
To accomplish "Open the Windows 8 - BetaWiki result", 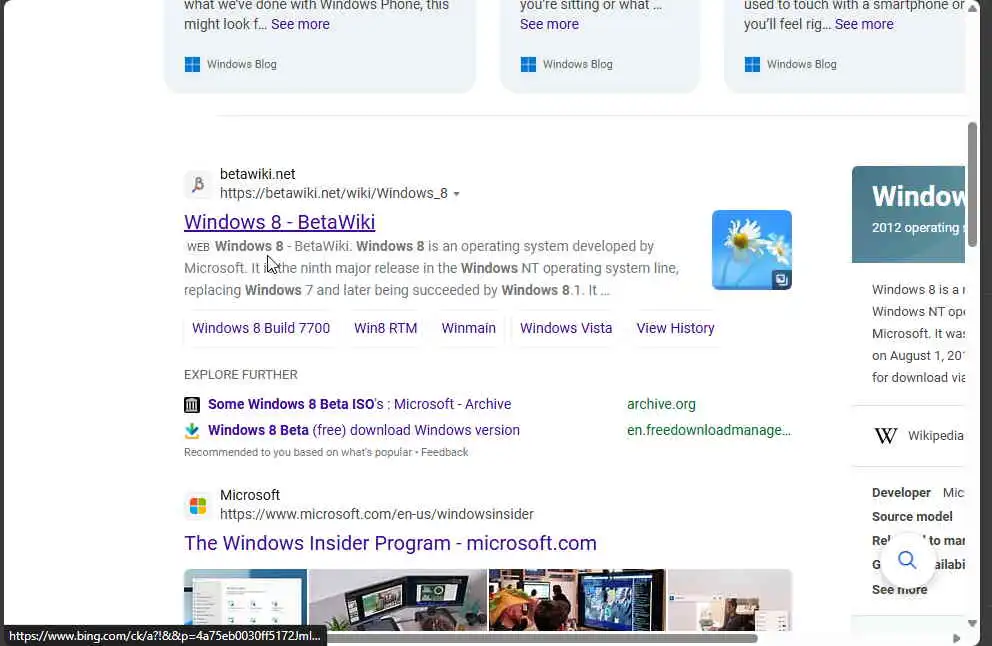I will click(x=280, y=222).
